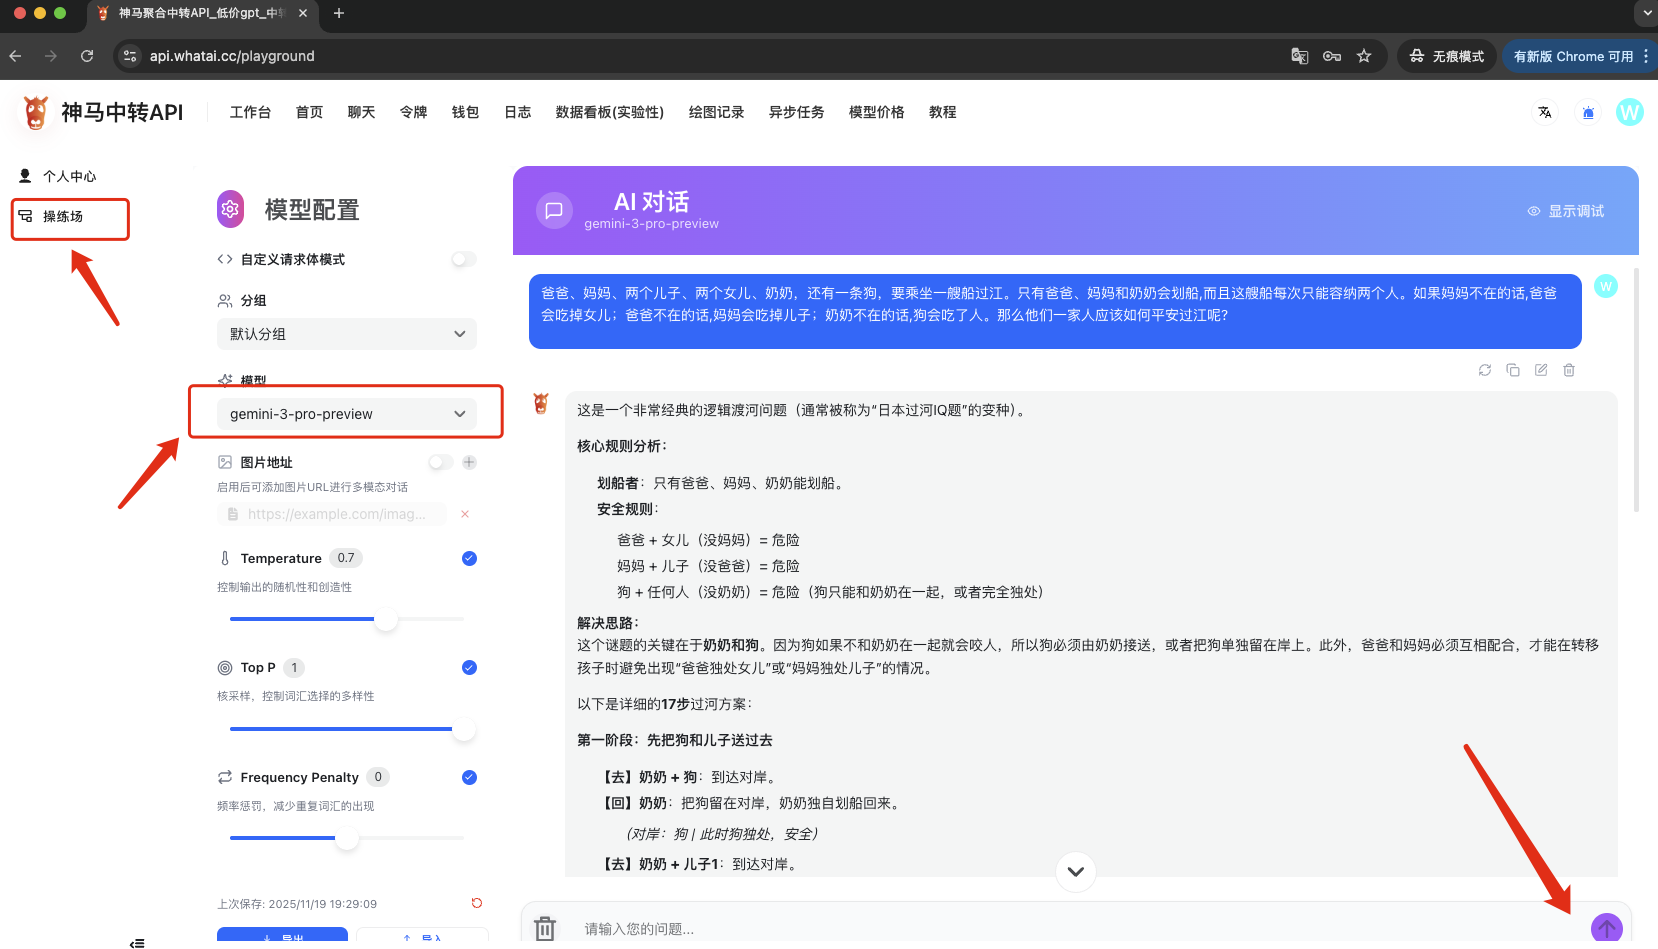Click 有新版 Chrome 可用 update button
This screenshot has height=949, width=1658.
pyautogui.click(x=1573, y=56)
